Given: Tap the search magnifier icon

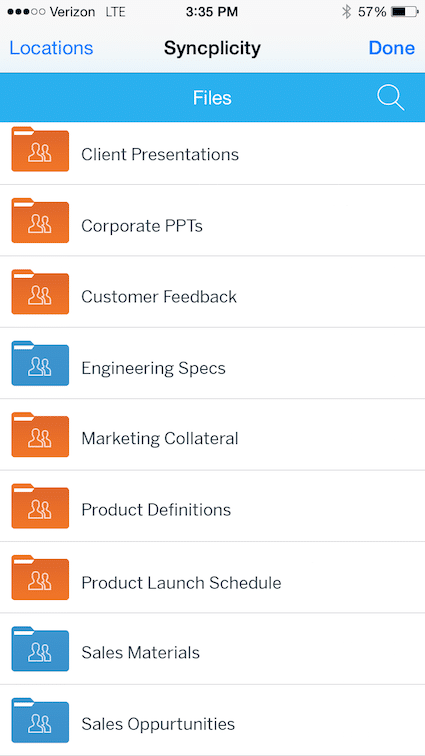Looking at the screenshot, I should [390, 98].
